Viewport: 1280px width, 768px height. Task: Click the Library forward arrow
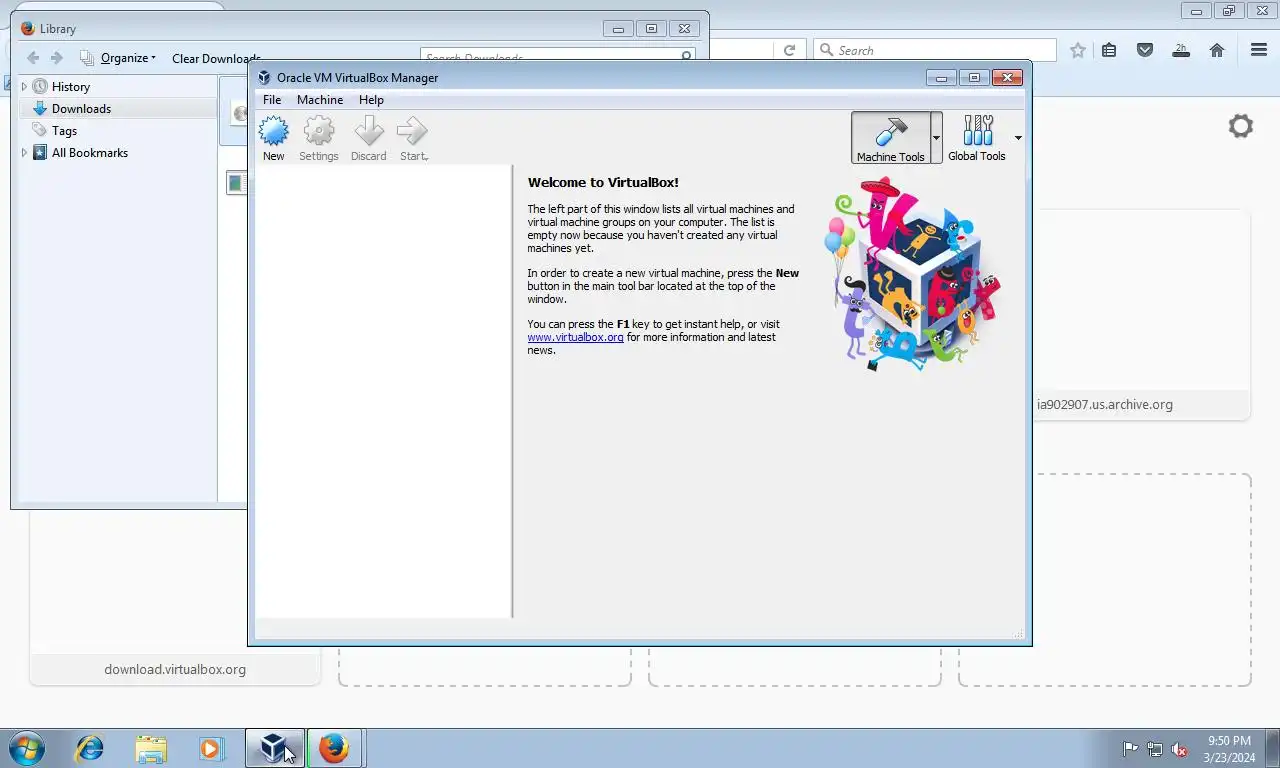click(57, 58)
